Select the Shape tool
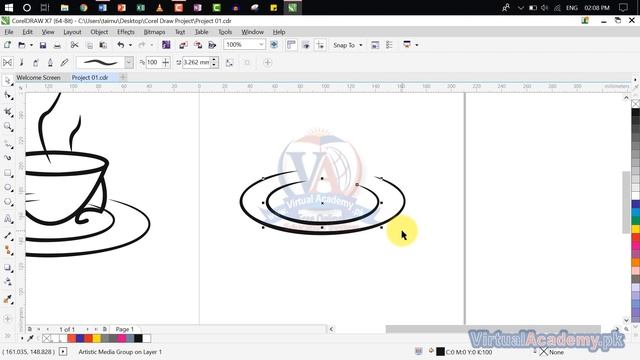The height and width of the screenshot is (360, 640). pyautogui.click(x=7, y=96)
